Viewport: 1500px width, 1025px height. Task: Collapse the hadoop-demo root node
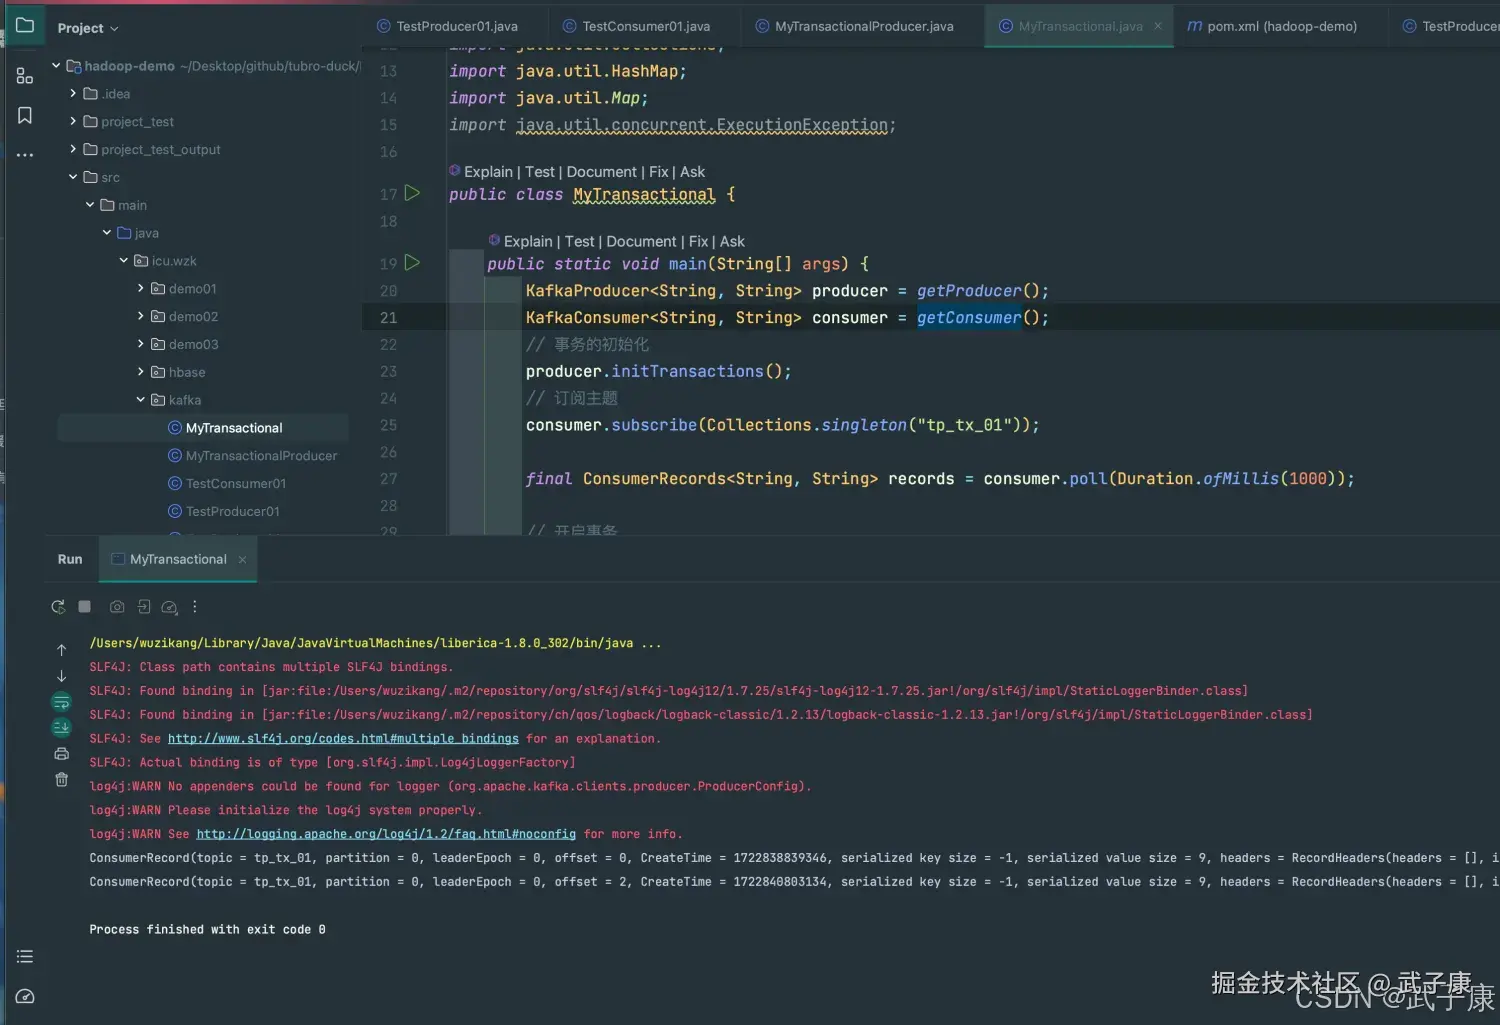pos(56,66)
